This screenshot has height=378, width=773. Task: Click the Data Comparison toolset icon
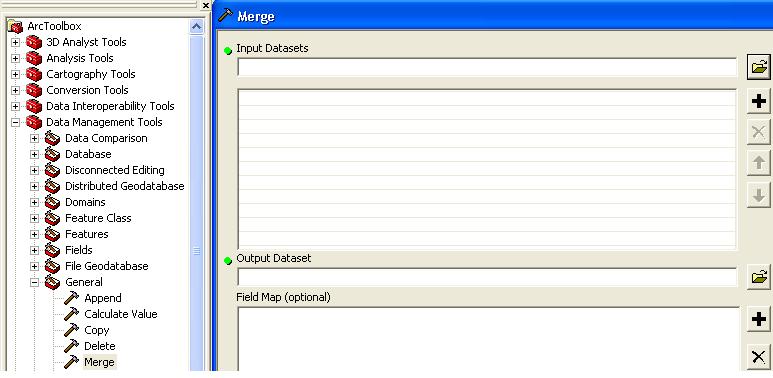[x=52, y=138]
